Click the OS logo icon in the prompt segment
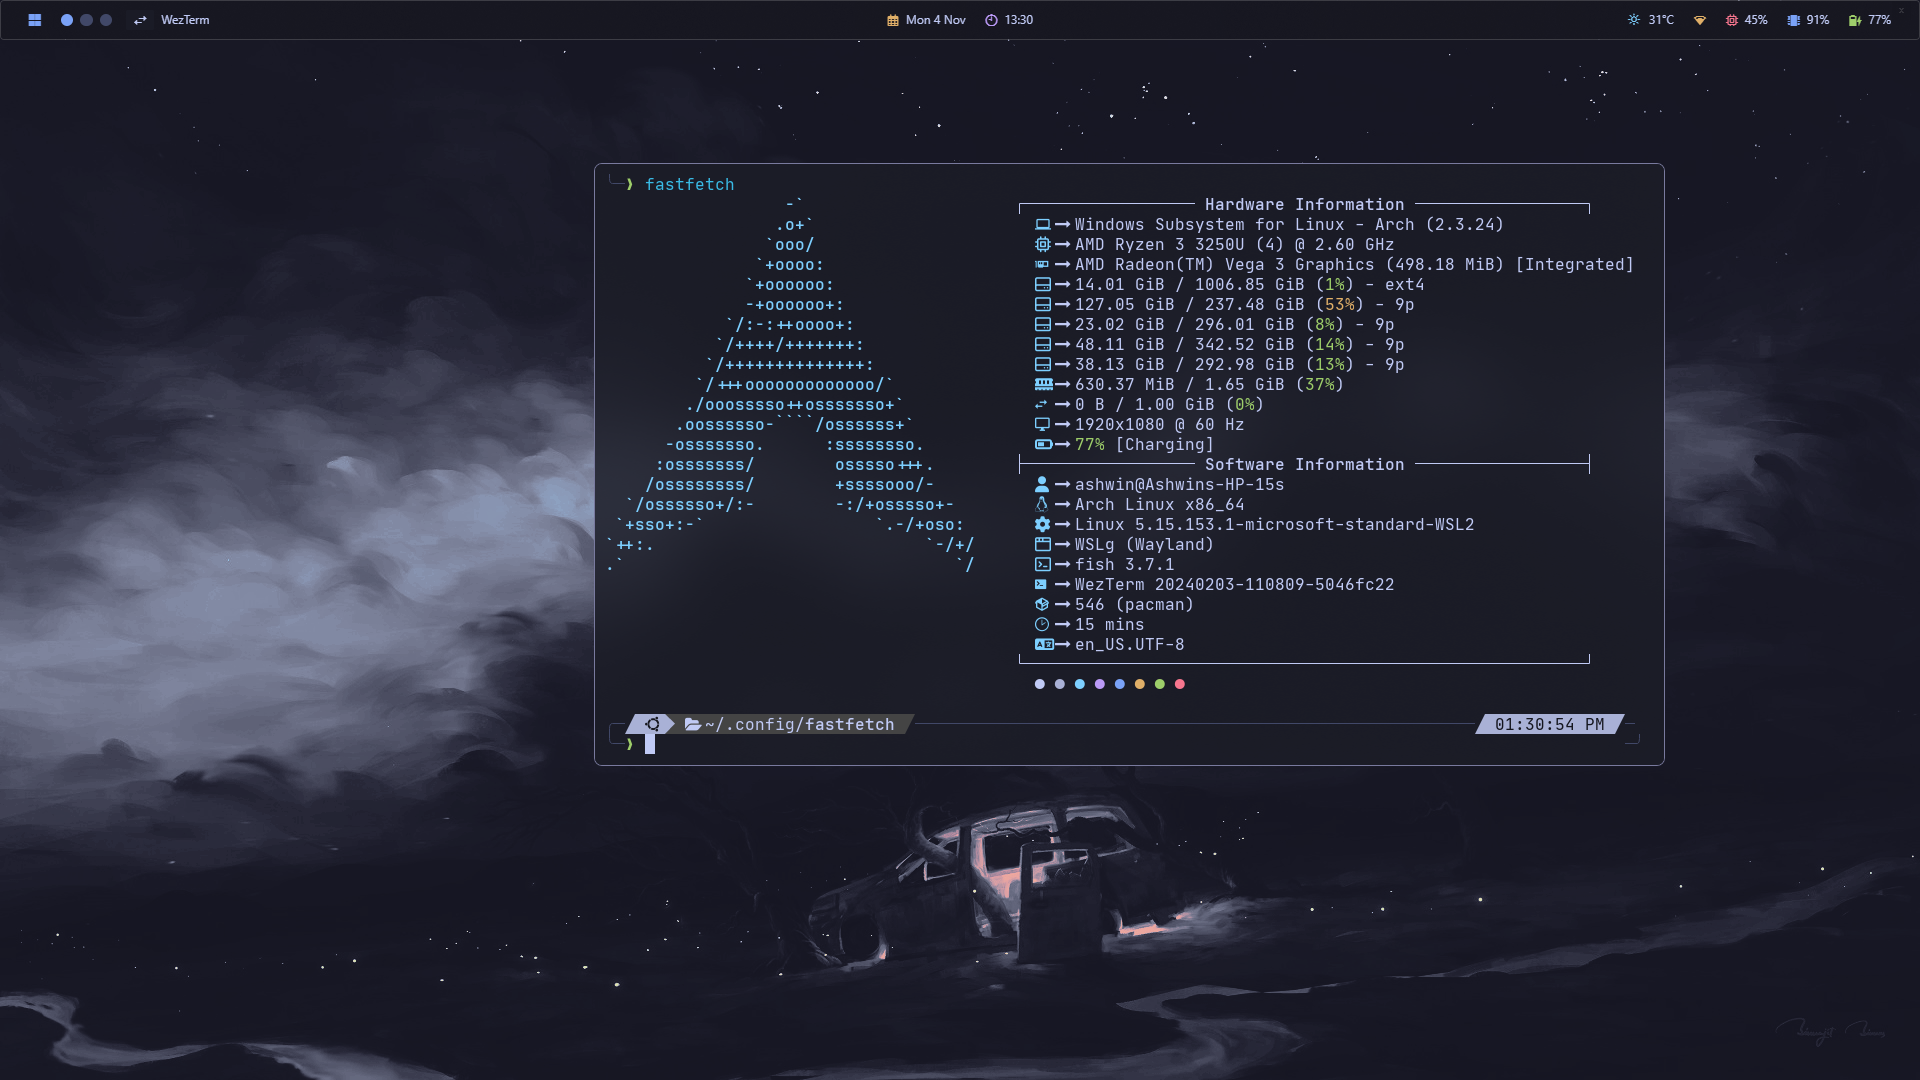This screenshot has height=1080, width=1920. point(653,724)
